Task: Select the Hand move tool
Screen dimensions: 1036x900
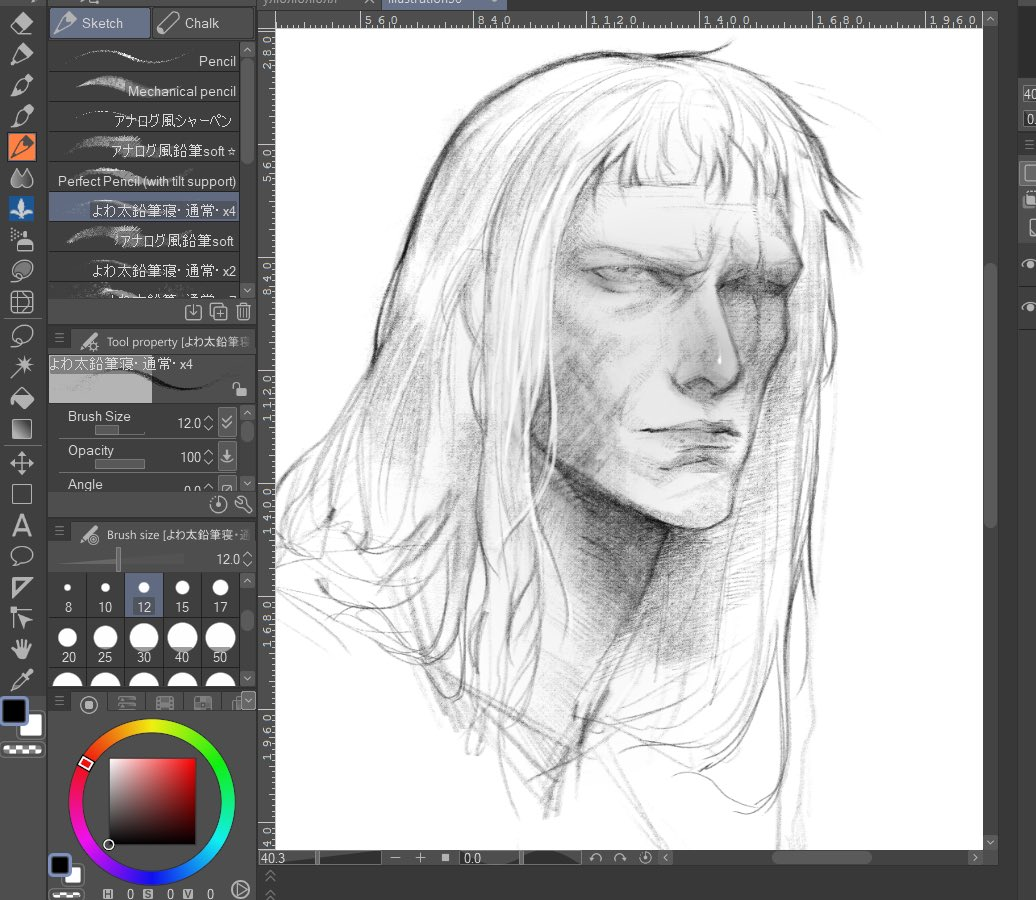Action: pyautogui.click(x=22, y=649)
